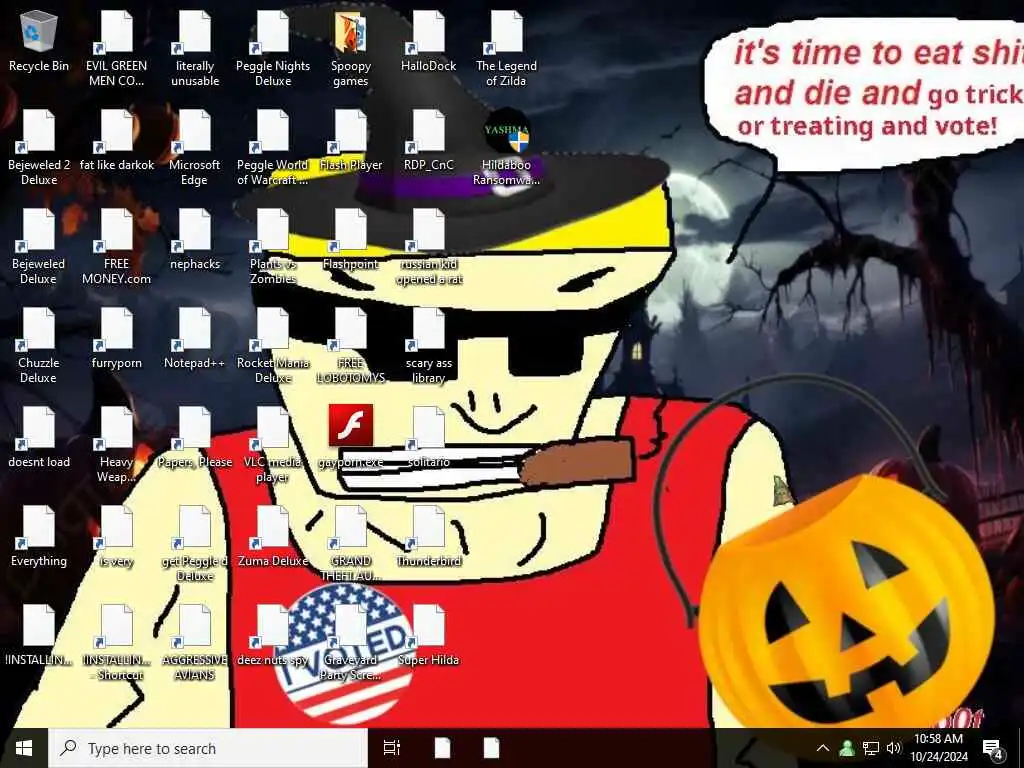Open Flash Player shortcut

click(351, 140)
